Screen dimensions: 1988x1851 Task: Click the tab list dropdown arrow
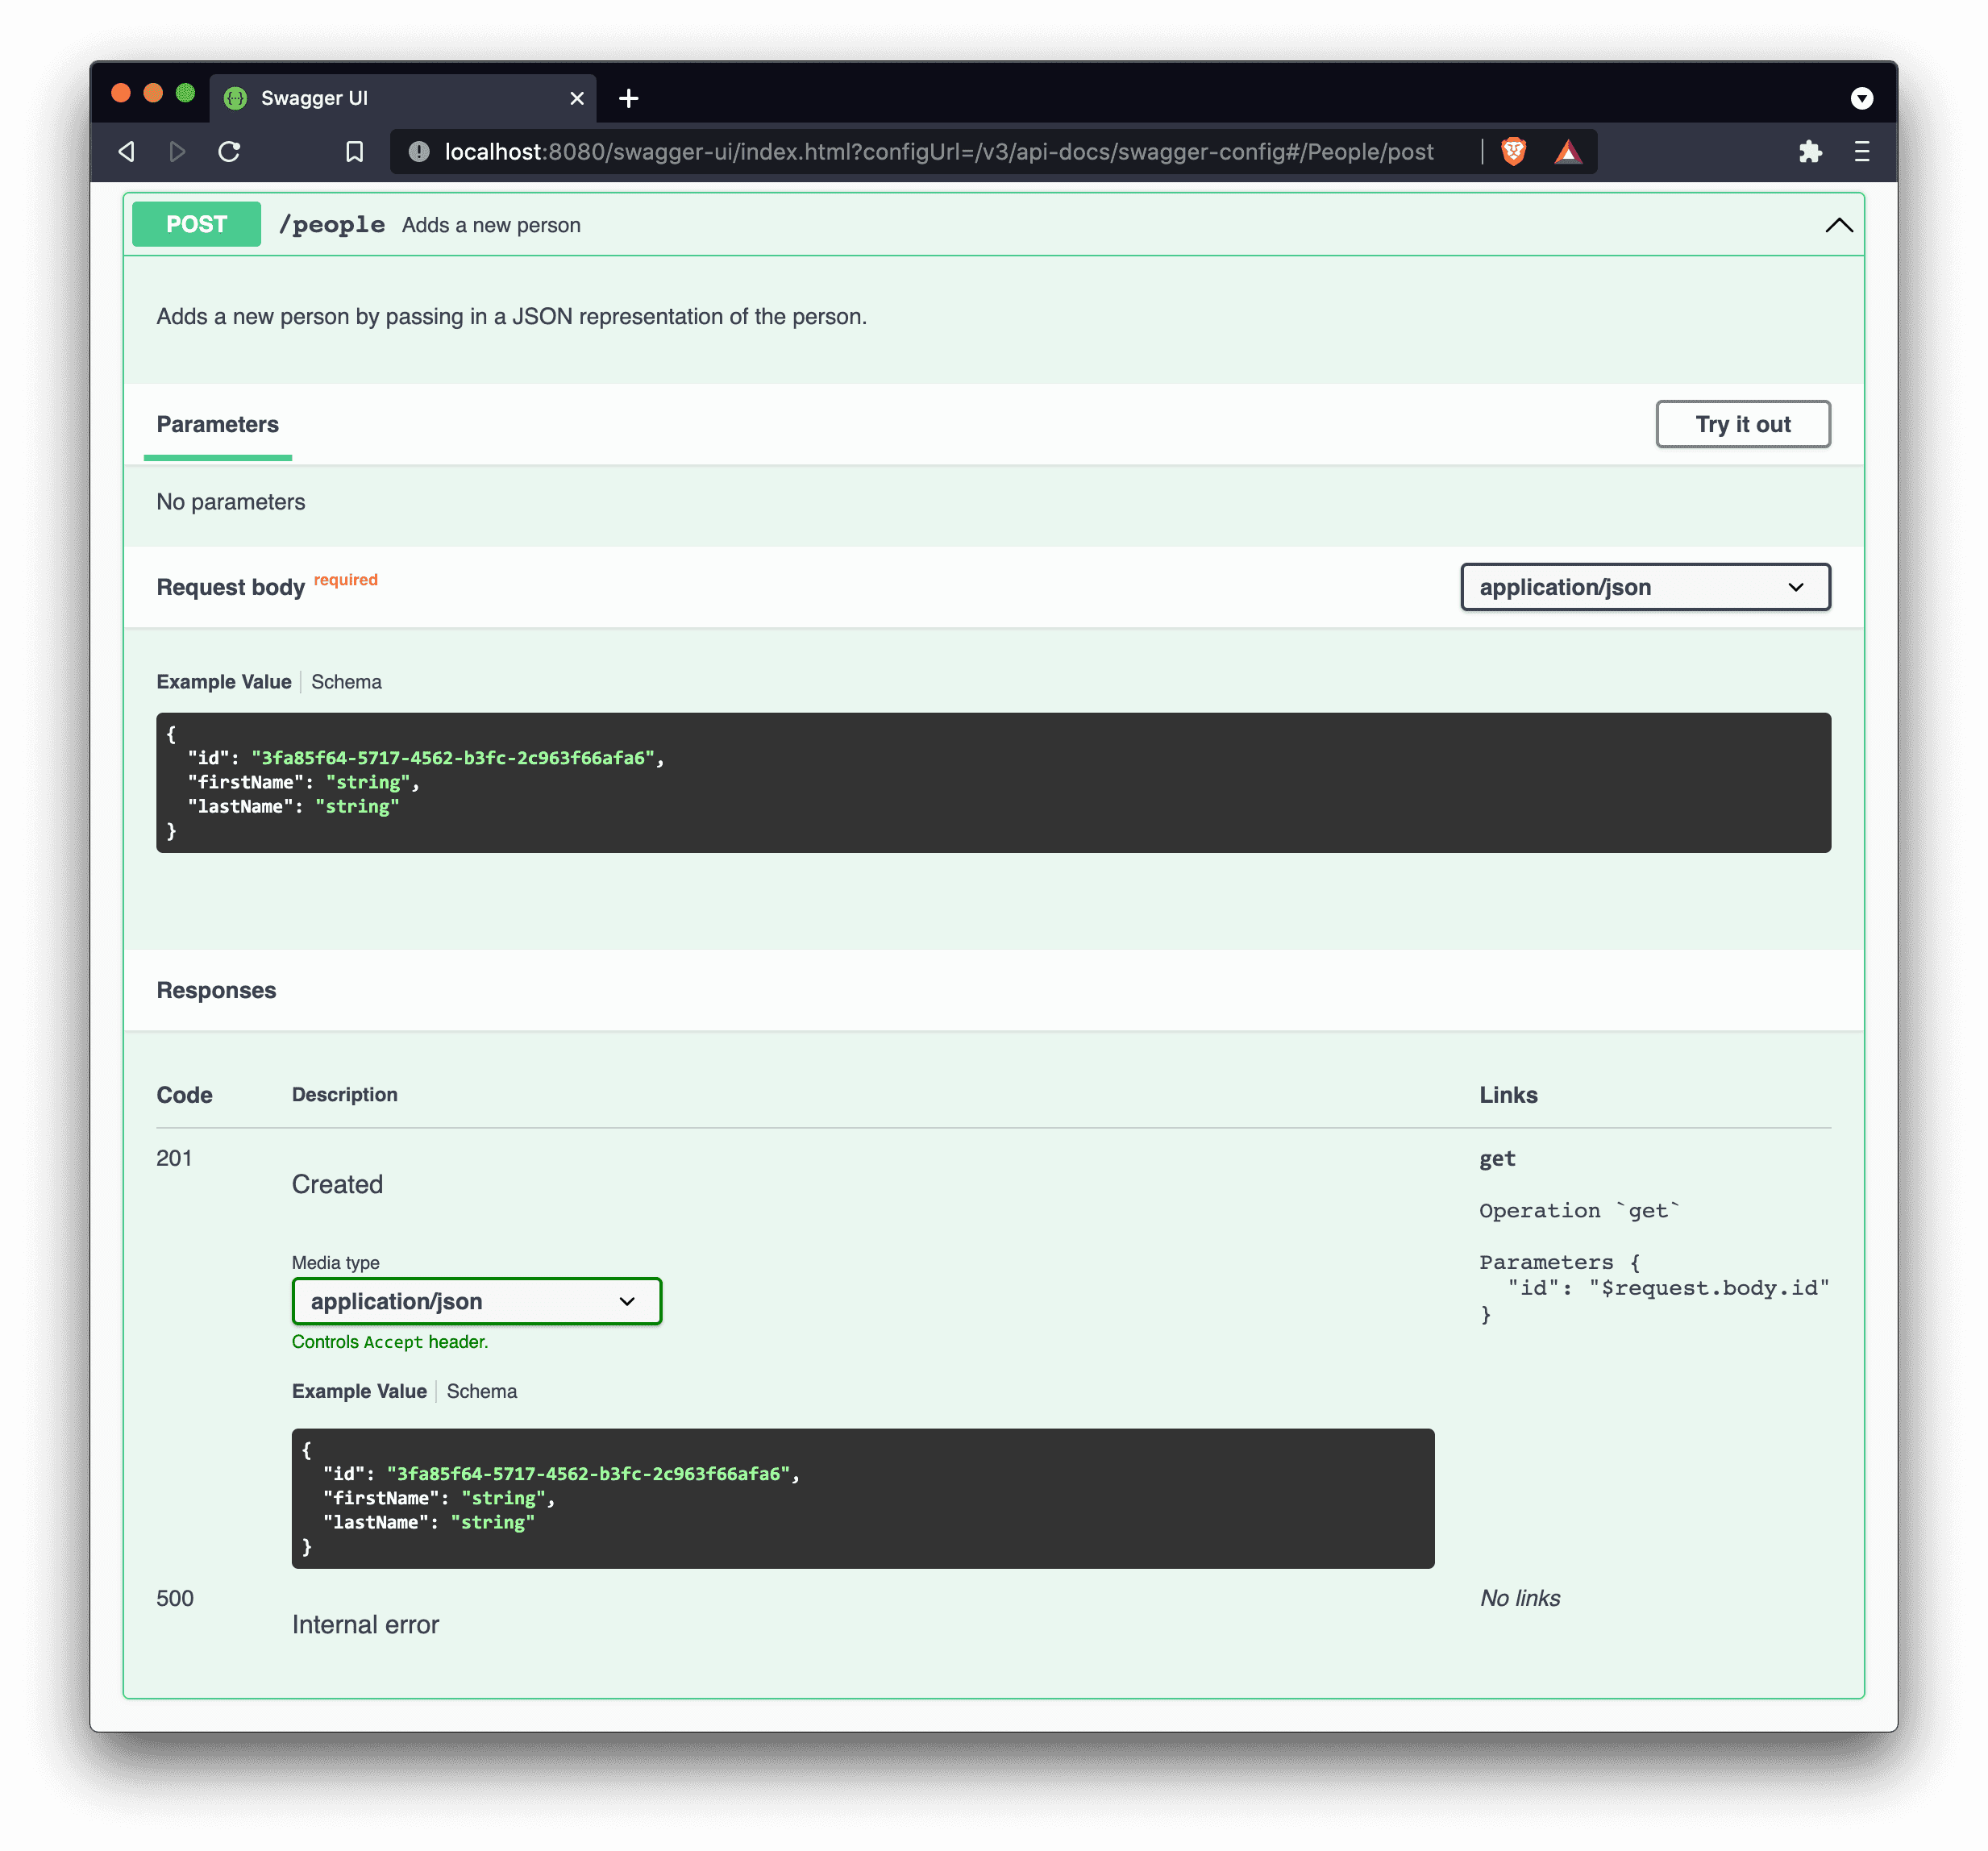(x=1861, y=98)
